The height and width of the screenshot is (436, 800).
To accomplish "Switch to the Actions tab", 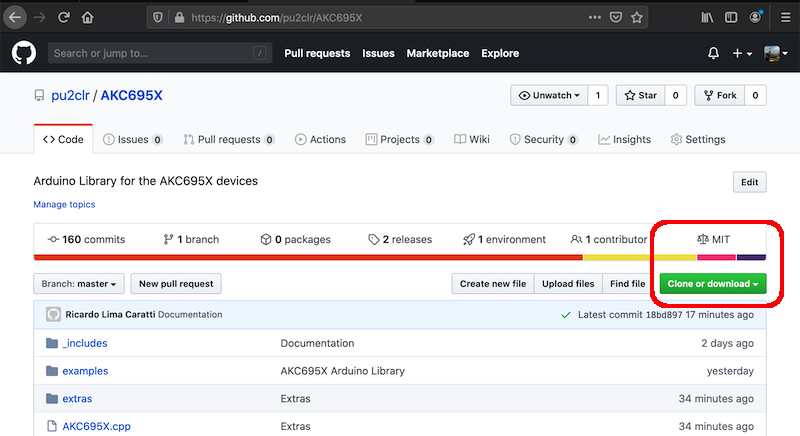I will (x=320, y=139).
